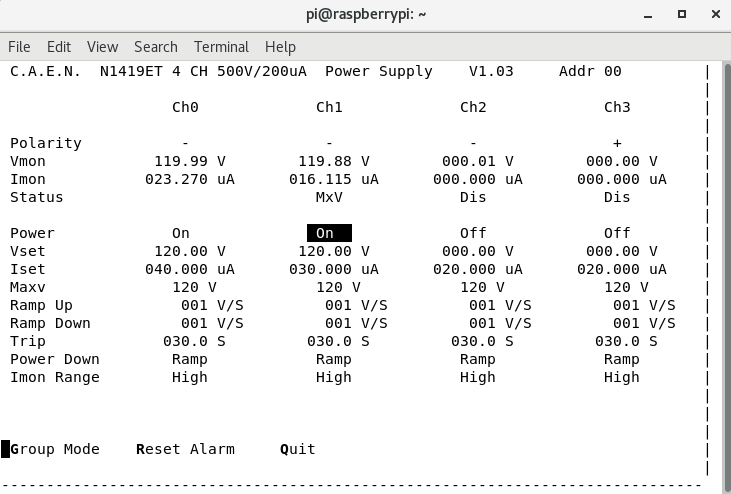731x494 pixels.
Task: Toggle Ch0 Power On field
Action: pyautogui.click(x=181, y=233)
